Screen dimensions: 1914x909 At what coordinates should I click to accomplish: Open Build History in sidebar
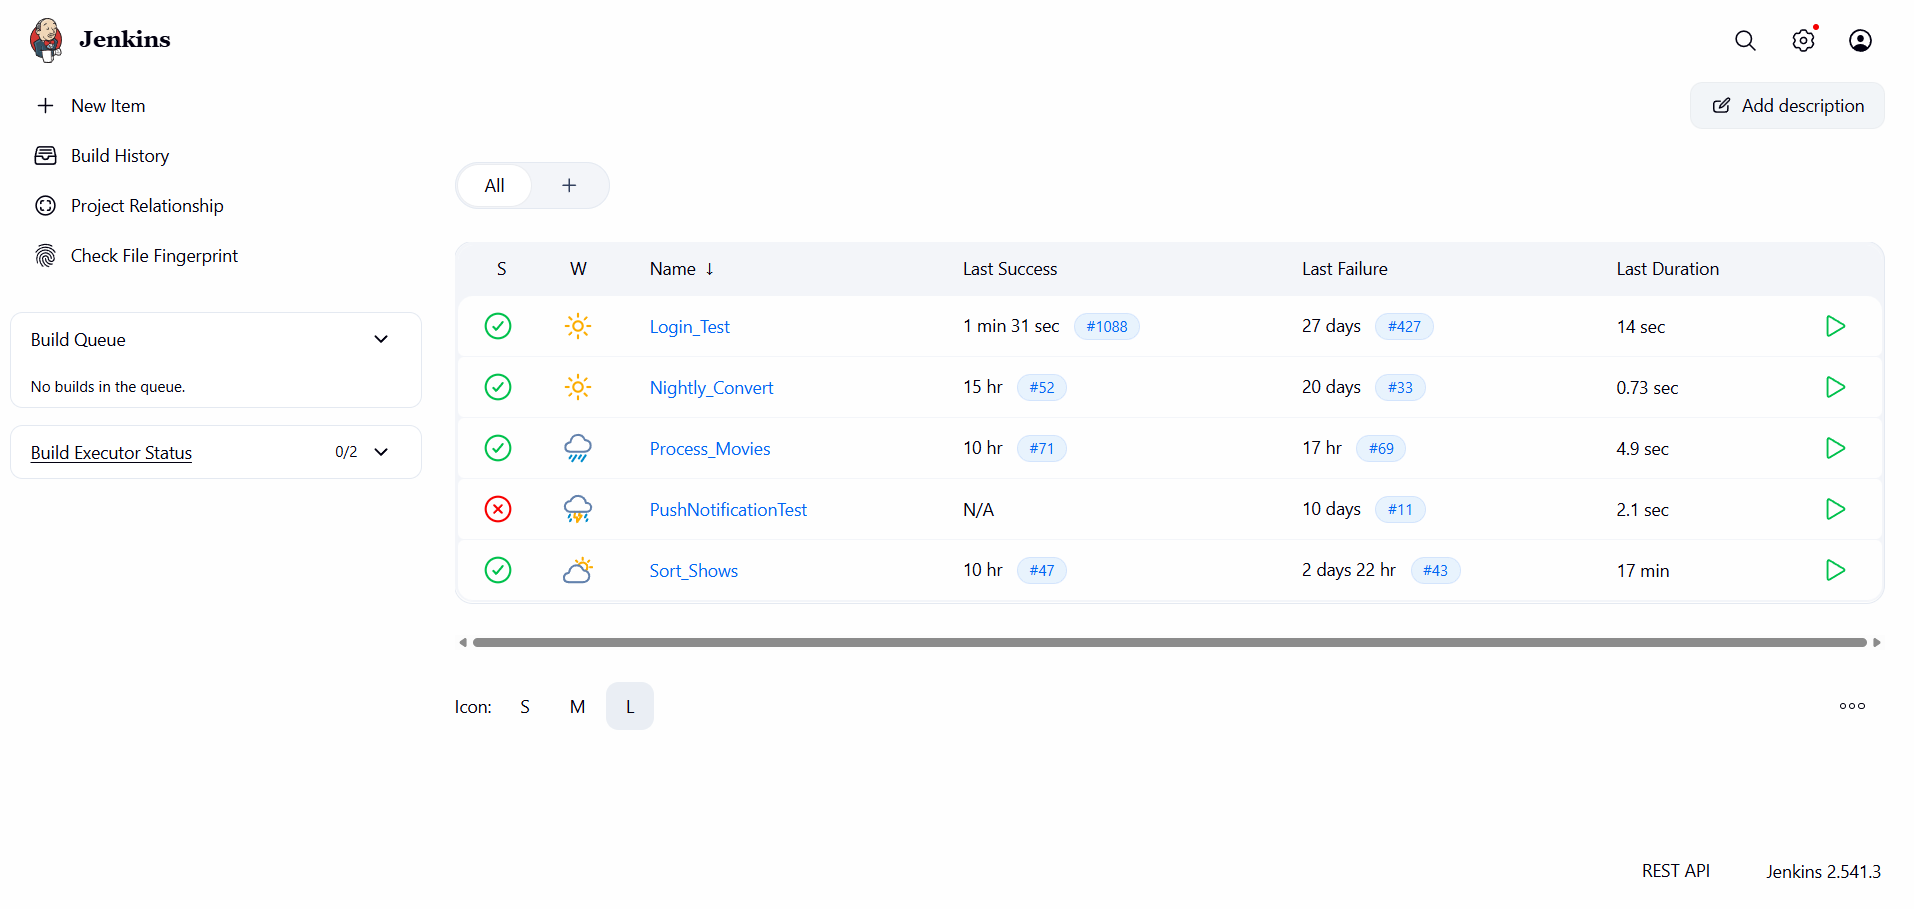click(120, 156)
